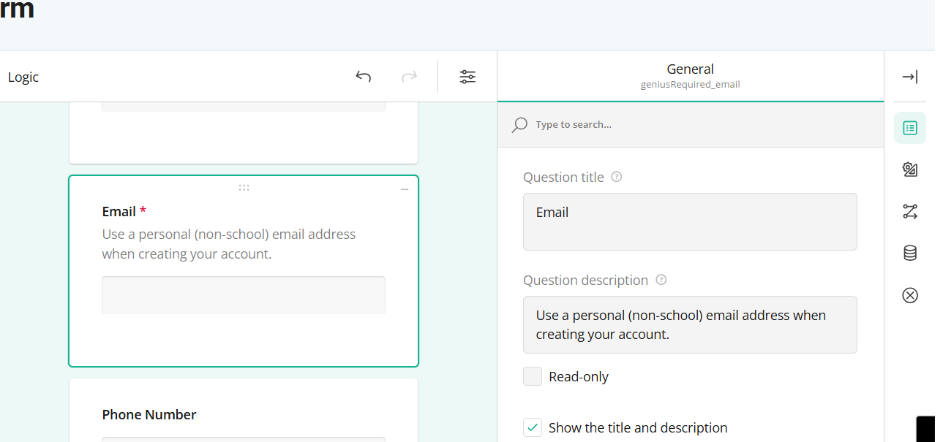Open the logic branching icon section
Screen dimensions: 936x442
click(x=910, y=211)
